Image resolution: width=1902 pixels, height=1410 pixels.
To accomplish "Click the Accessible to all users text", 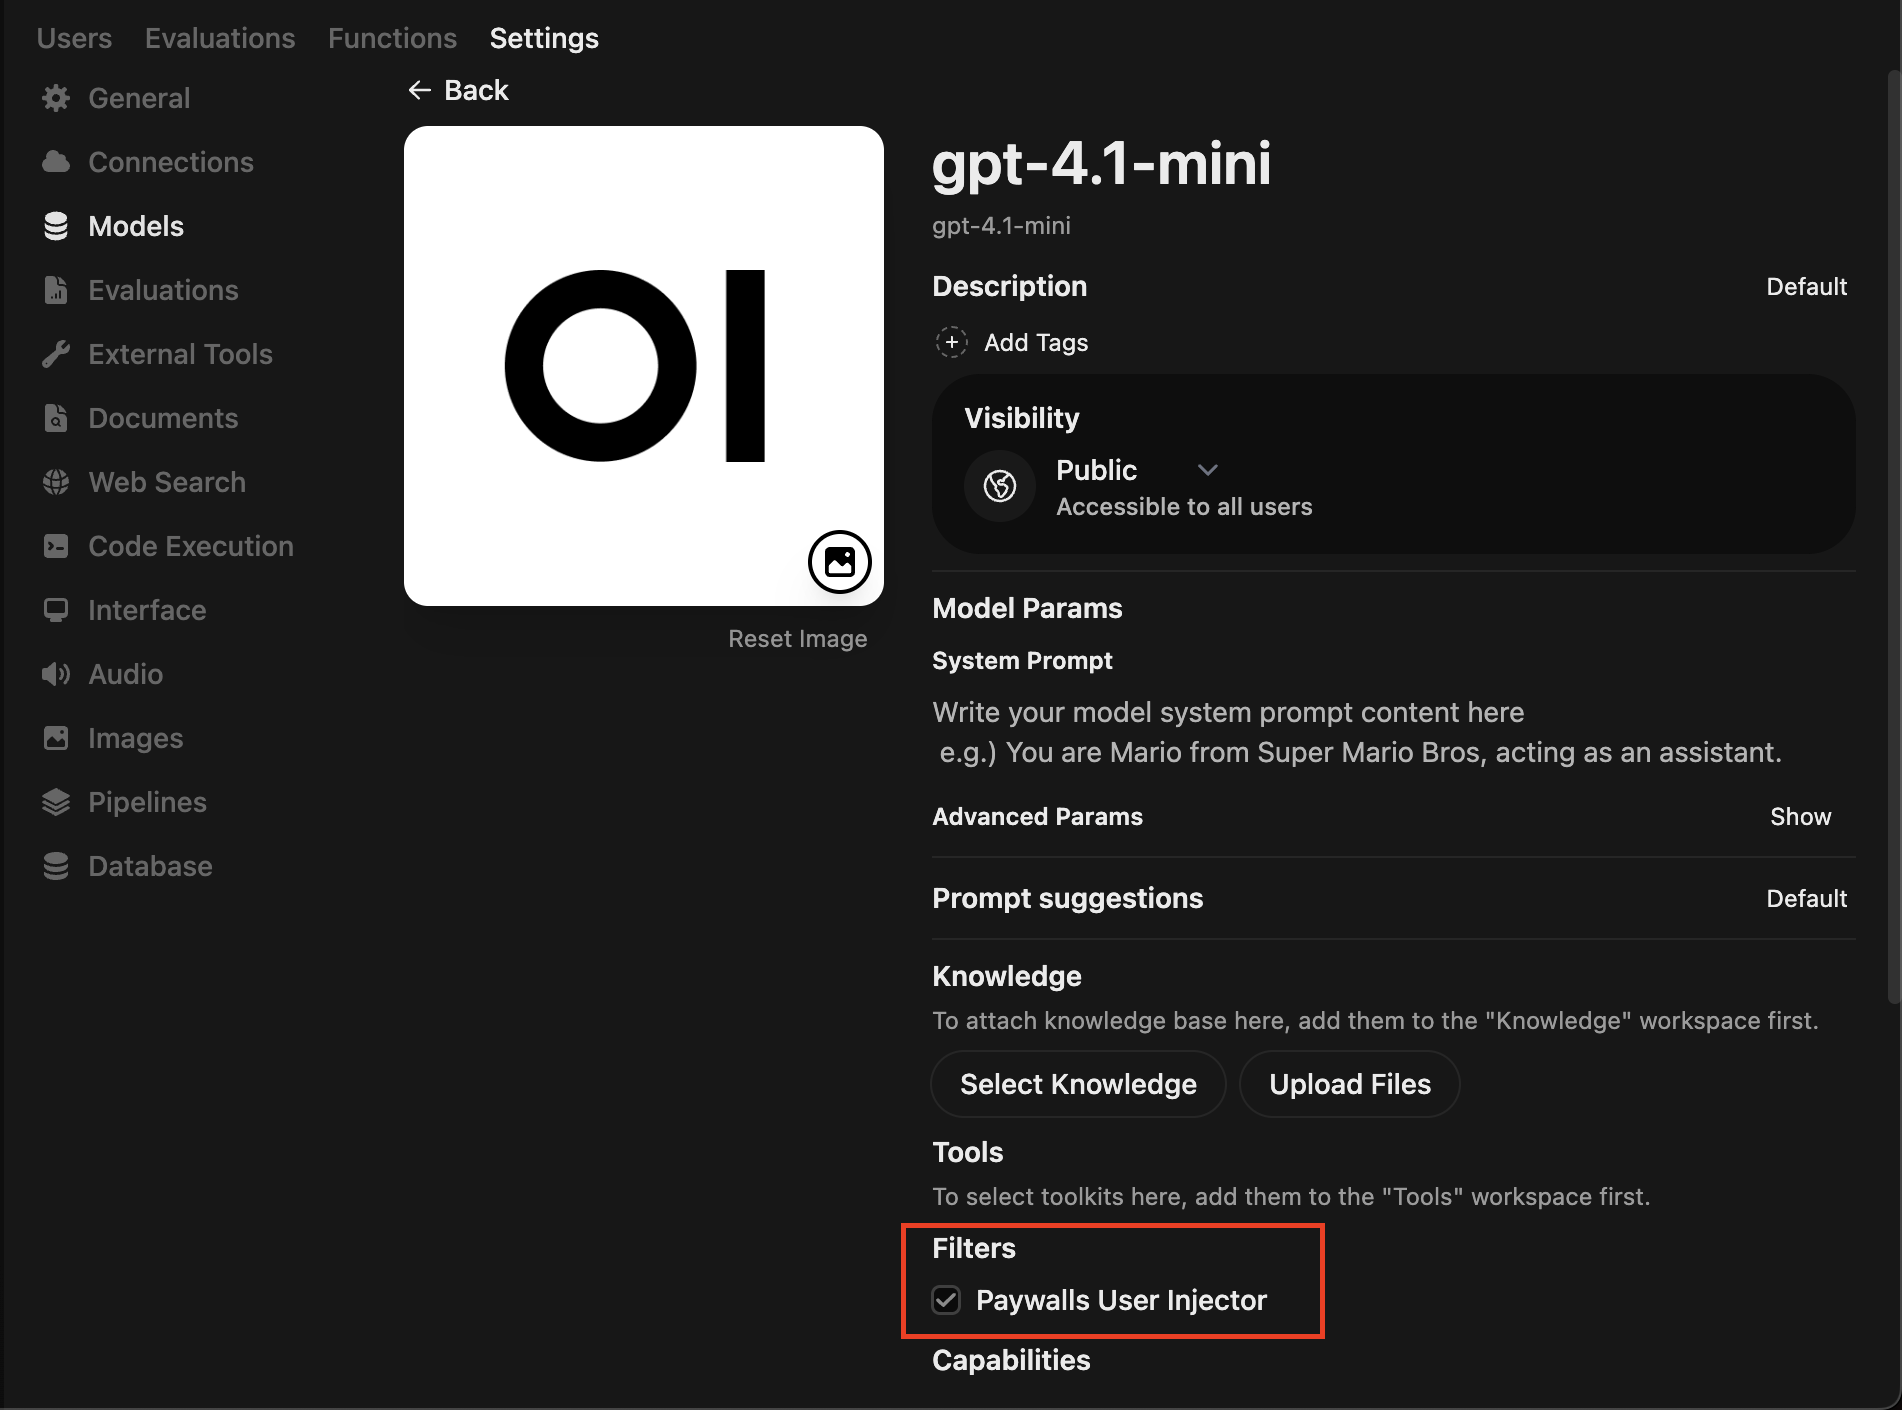I will pos(1184,507).
